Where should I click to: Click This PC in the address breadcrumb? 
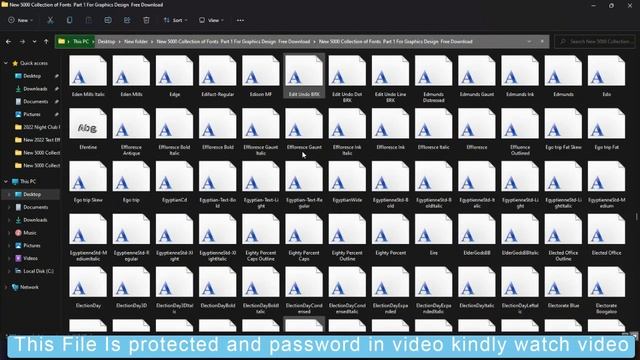80,42
